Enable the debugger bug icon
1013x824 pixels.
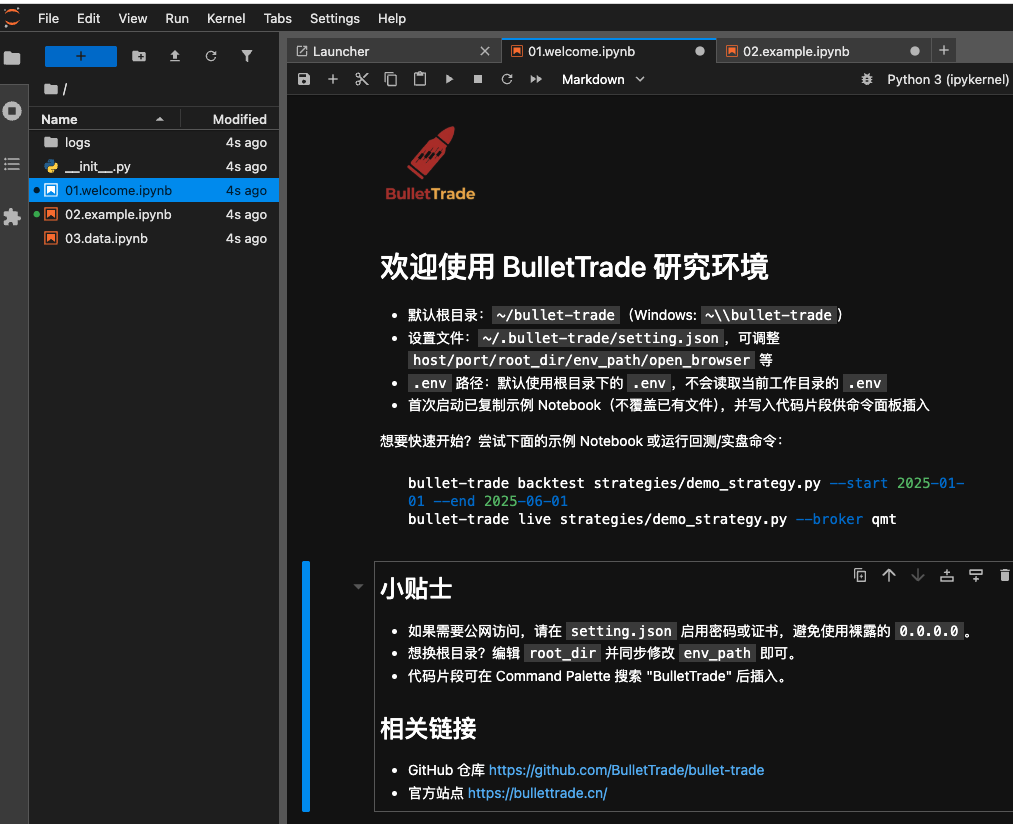tap(867, 79)
